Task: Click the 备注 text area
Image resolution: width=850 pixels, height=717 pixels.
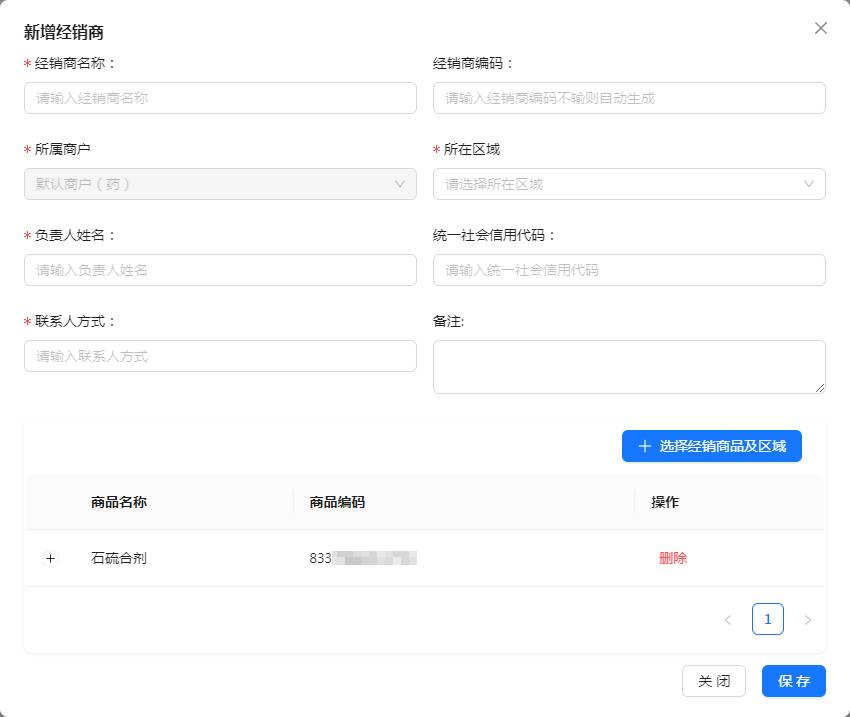Action: click(629, 367)
